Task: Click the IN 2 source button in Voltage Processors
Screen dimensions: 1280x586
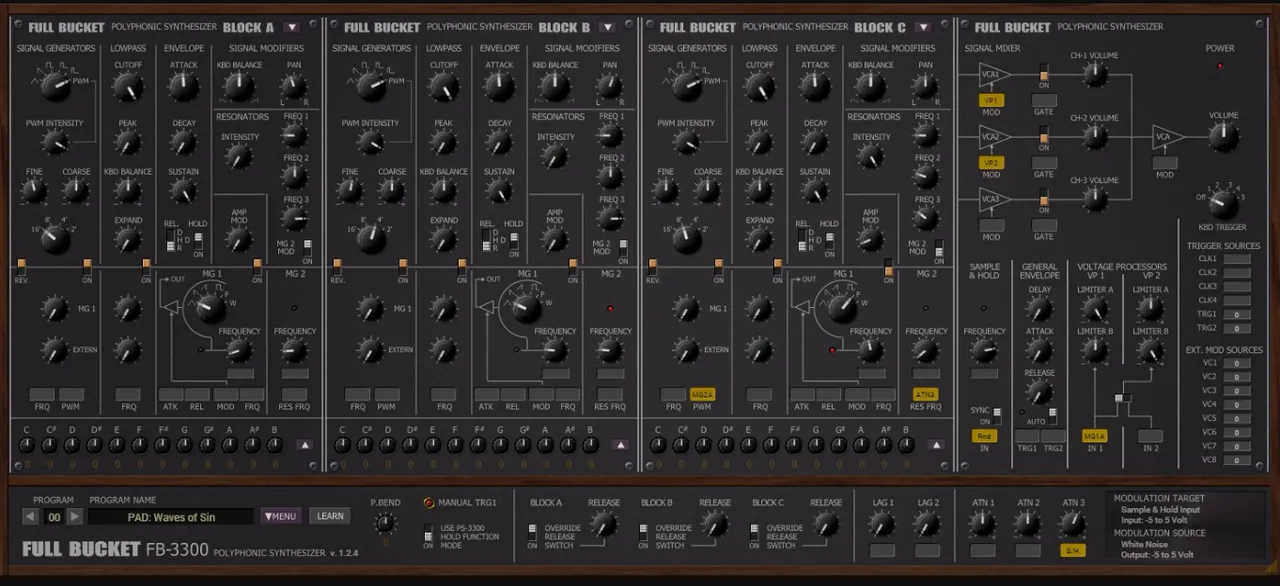Action: pyautogui.click(x=1150, y=436)
